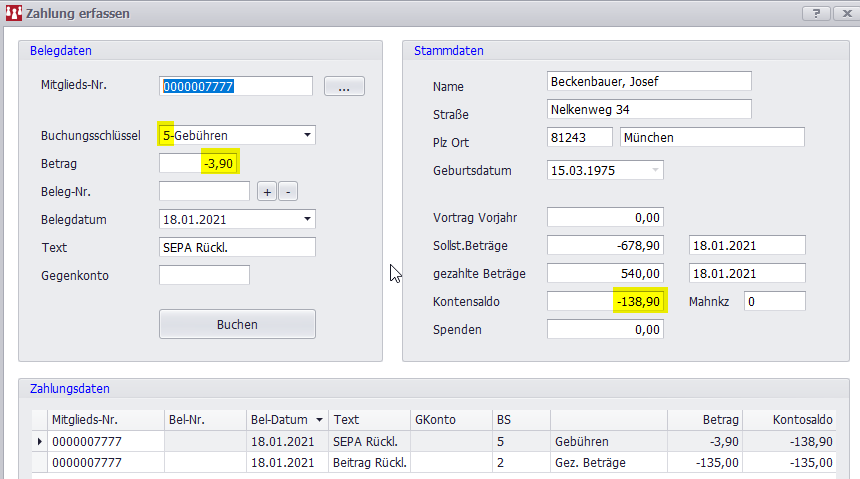Screen dimensions: 860x479
Task: Click the Mahnkz field
Action: [x=774, y=301]
